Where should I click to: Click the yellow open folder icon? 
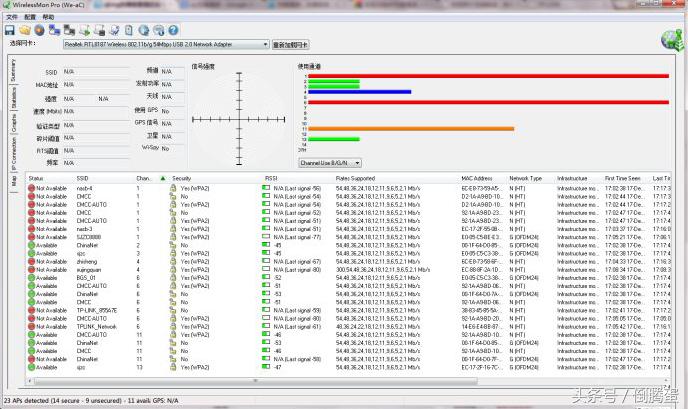[x=25, y=30]
